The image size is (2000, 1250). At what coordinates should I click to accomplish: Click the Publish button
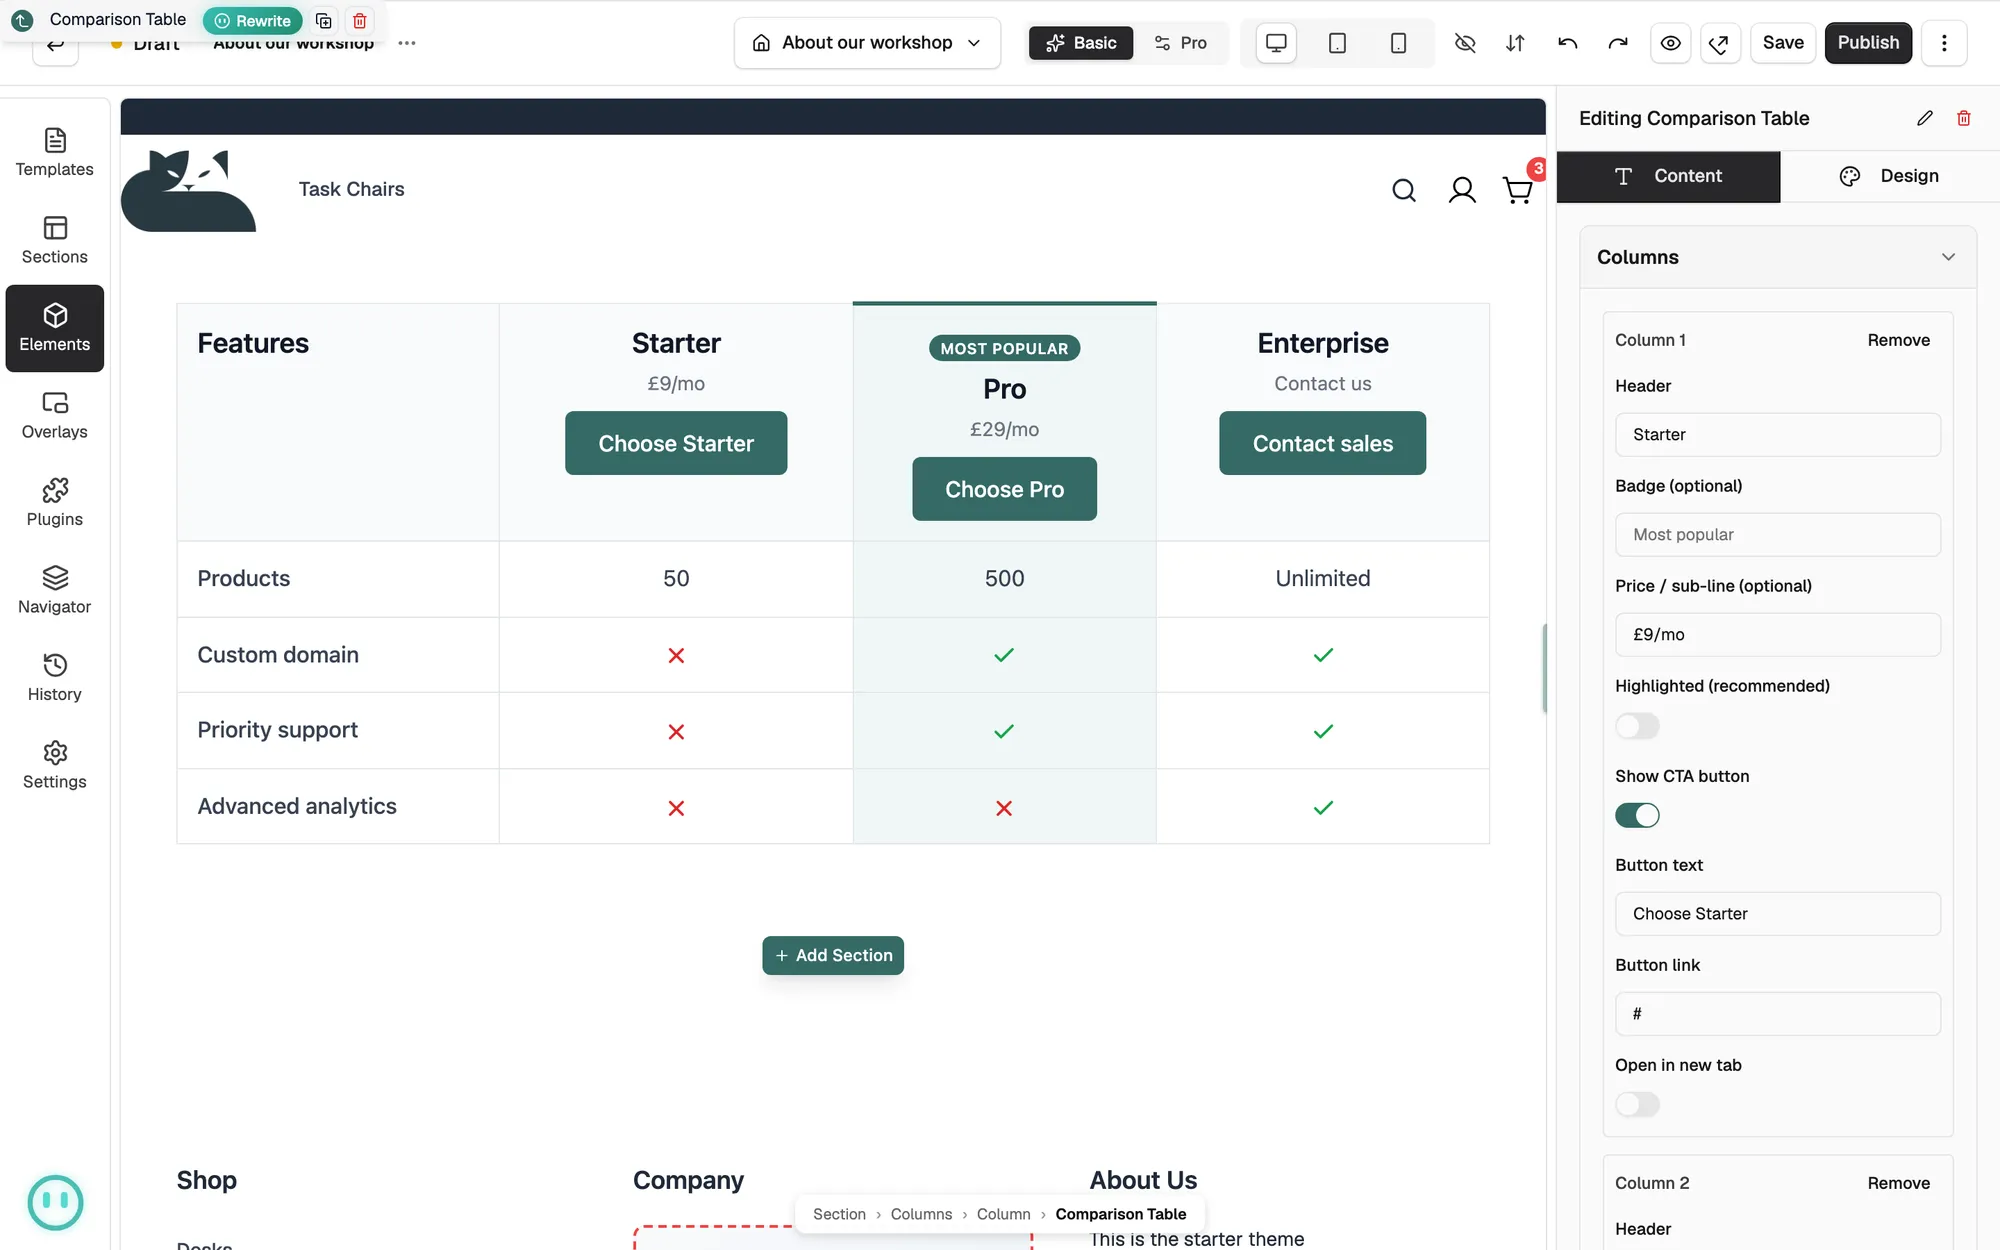pyautogui.click(x=1868, y=43)
